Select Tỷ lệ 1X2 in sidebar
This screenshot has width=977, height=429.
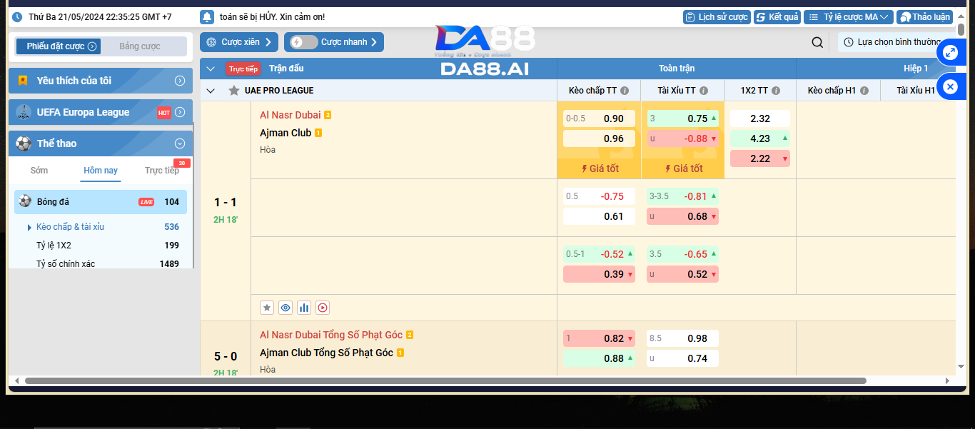pyautogui.click(x=54, y=245)
